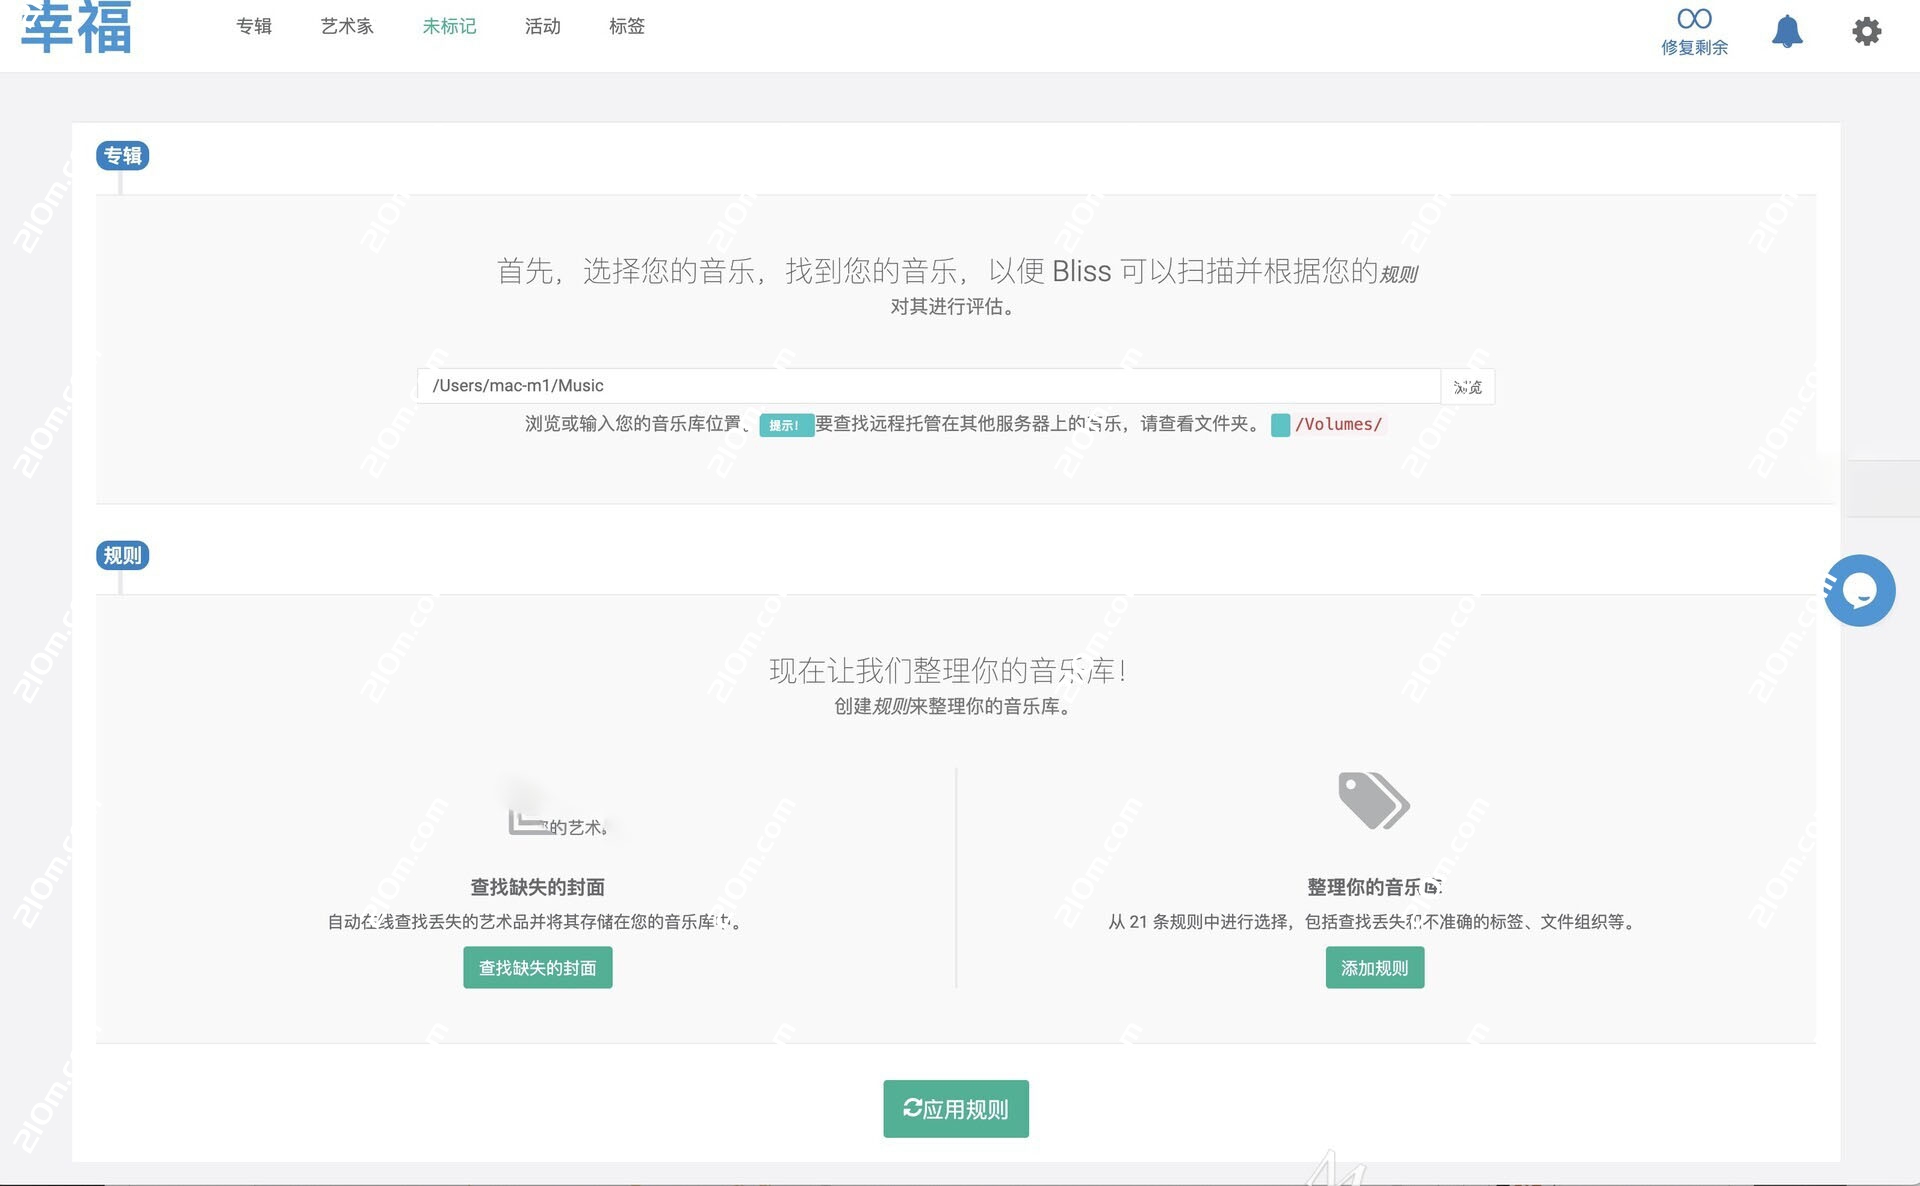Click the 查找缺失的封面 heading text

[538, 887]
